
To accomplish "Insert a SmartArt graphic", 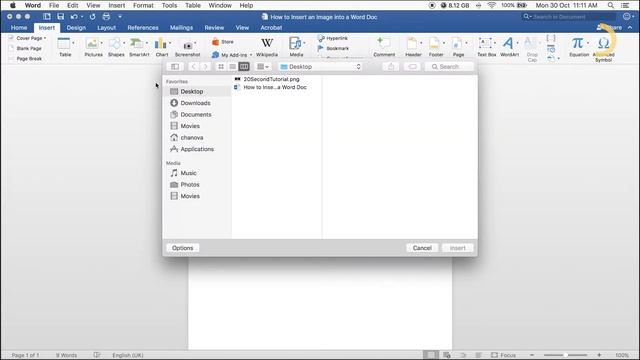I will tap(139, 47).
